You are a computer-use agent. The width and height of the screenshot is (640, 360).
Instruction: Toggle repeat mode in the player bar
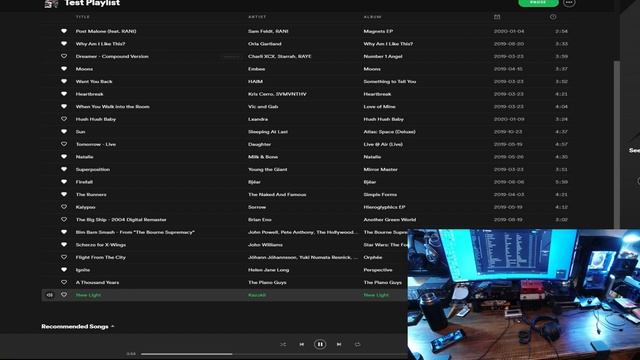point(358,344)
